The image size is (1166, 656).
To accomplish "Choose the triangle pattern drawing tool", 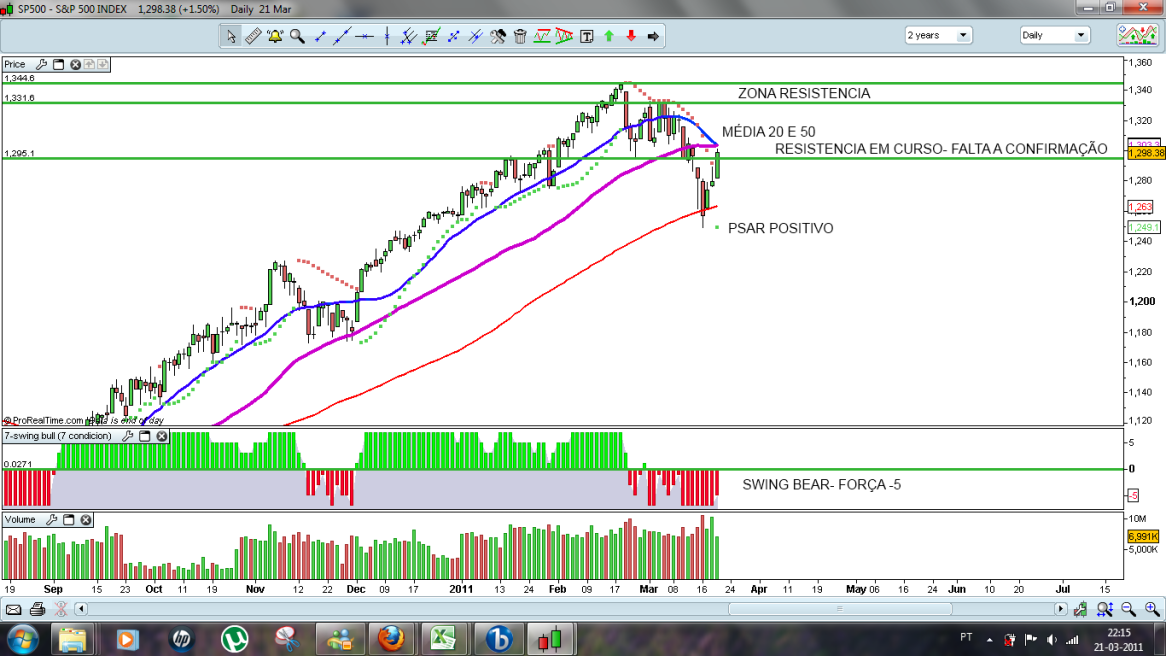I will click(x=564, y=36).
